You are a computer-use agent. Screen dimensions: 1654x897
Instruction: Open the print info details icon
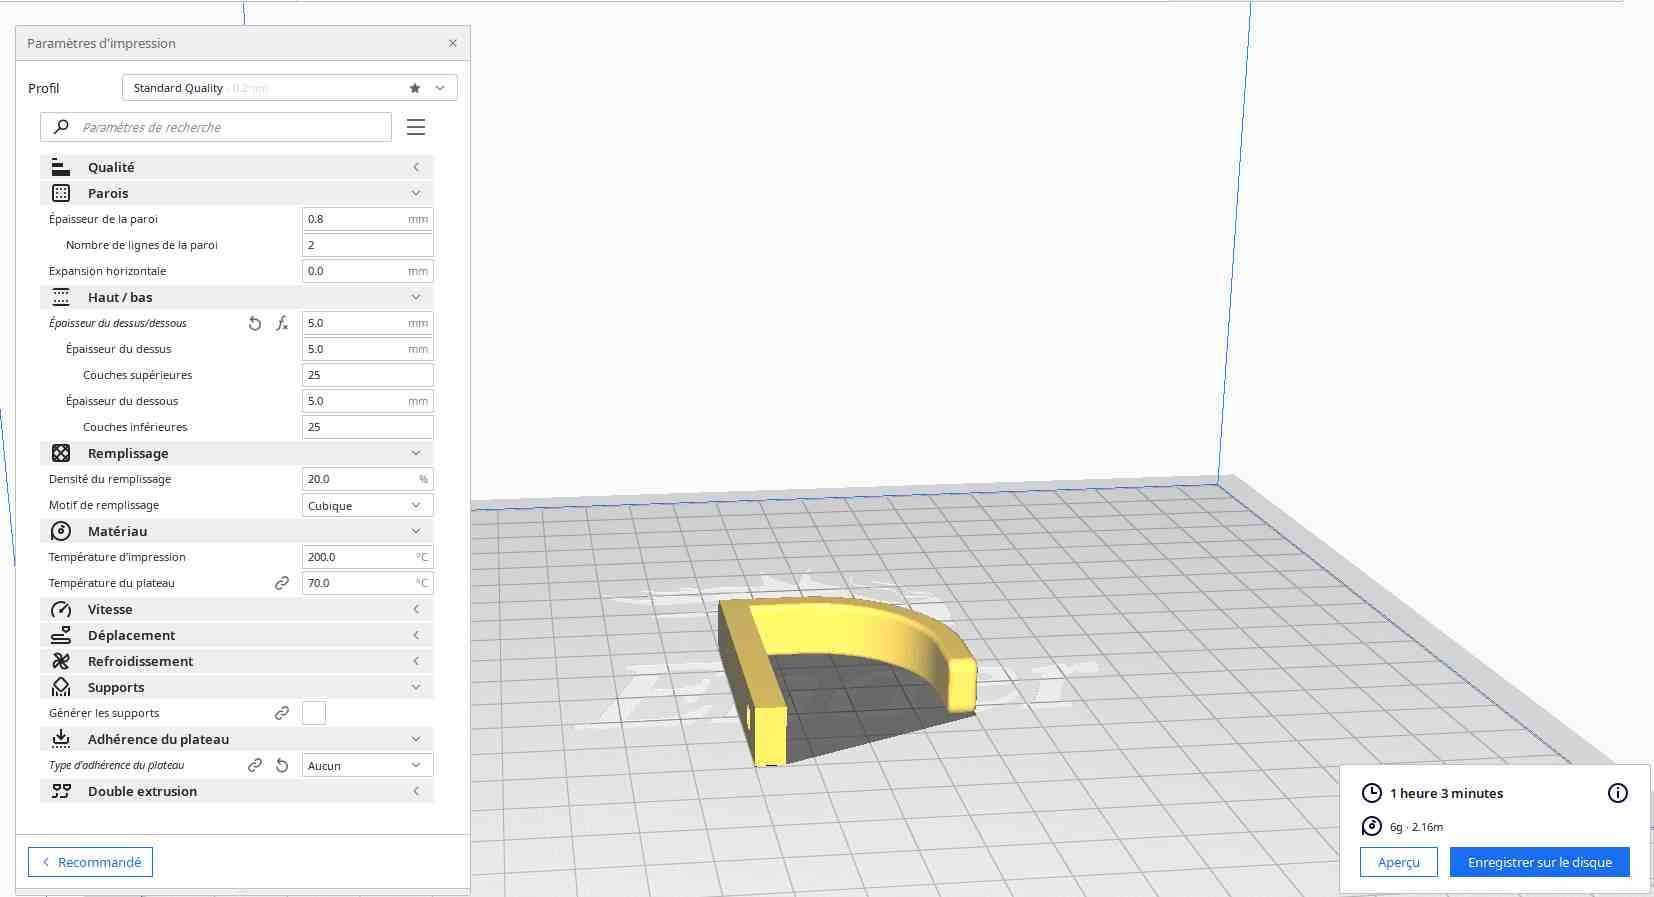[x=1618, y=793]
